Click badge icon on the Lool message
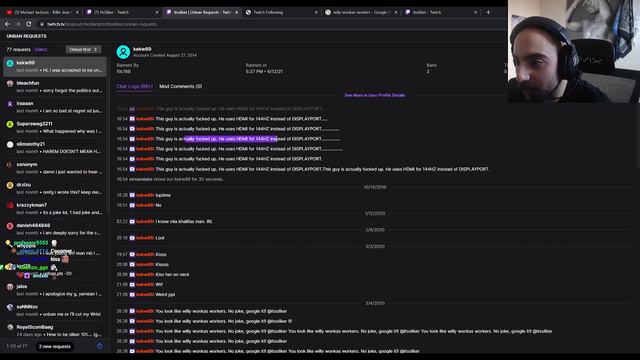This screenshot has height=360, width=640. tap(132, 238)
